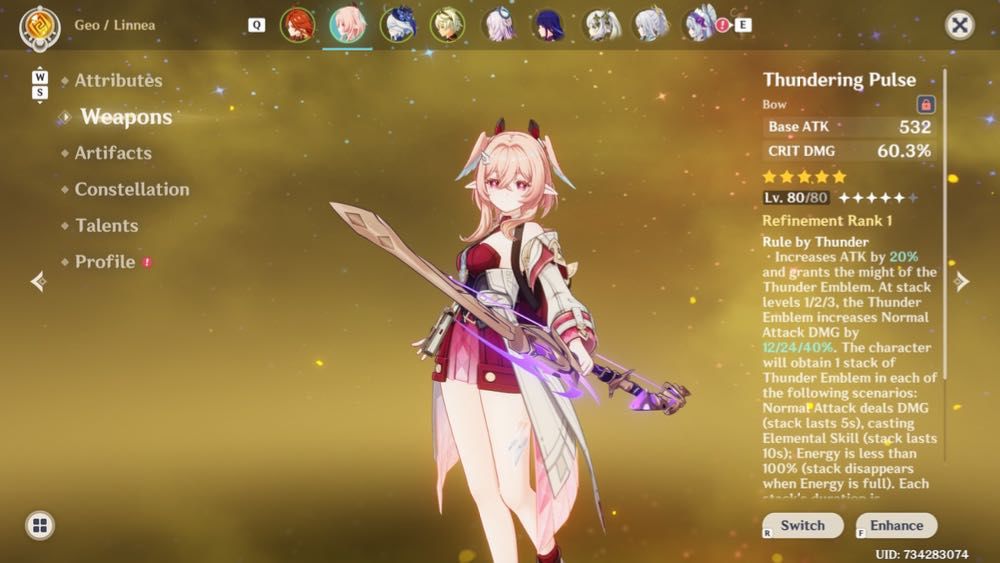Click the Geo / Linnea header label
The width and height of the screenshot is (1000, 563).
[x=115, y=26]
